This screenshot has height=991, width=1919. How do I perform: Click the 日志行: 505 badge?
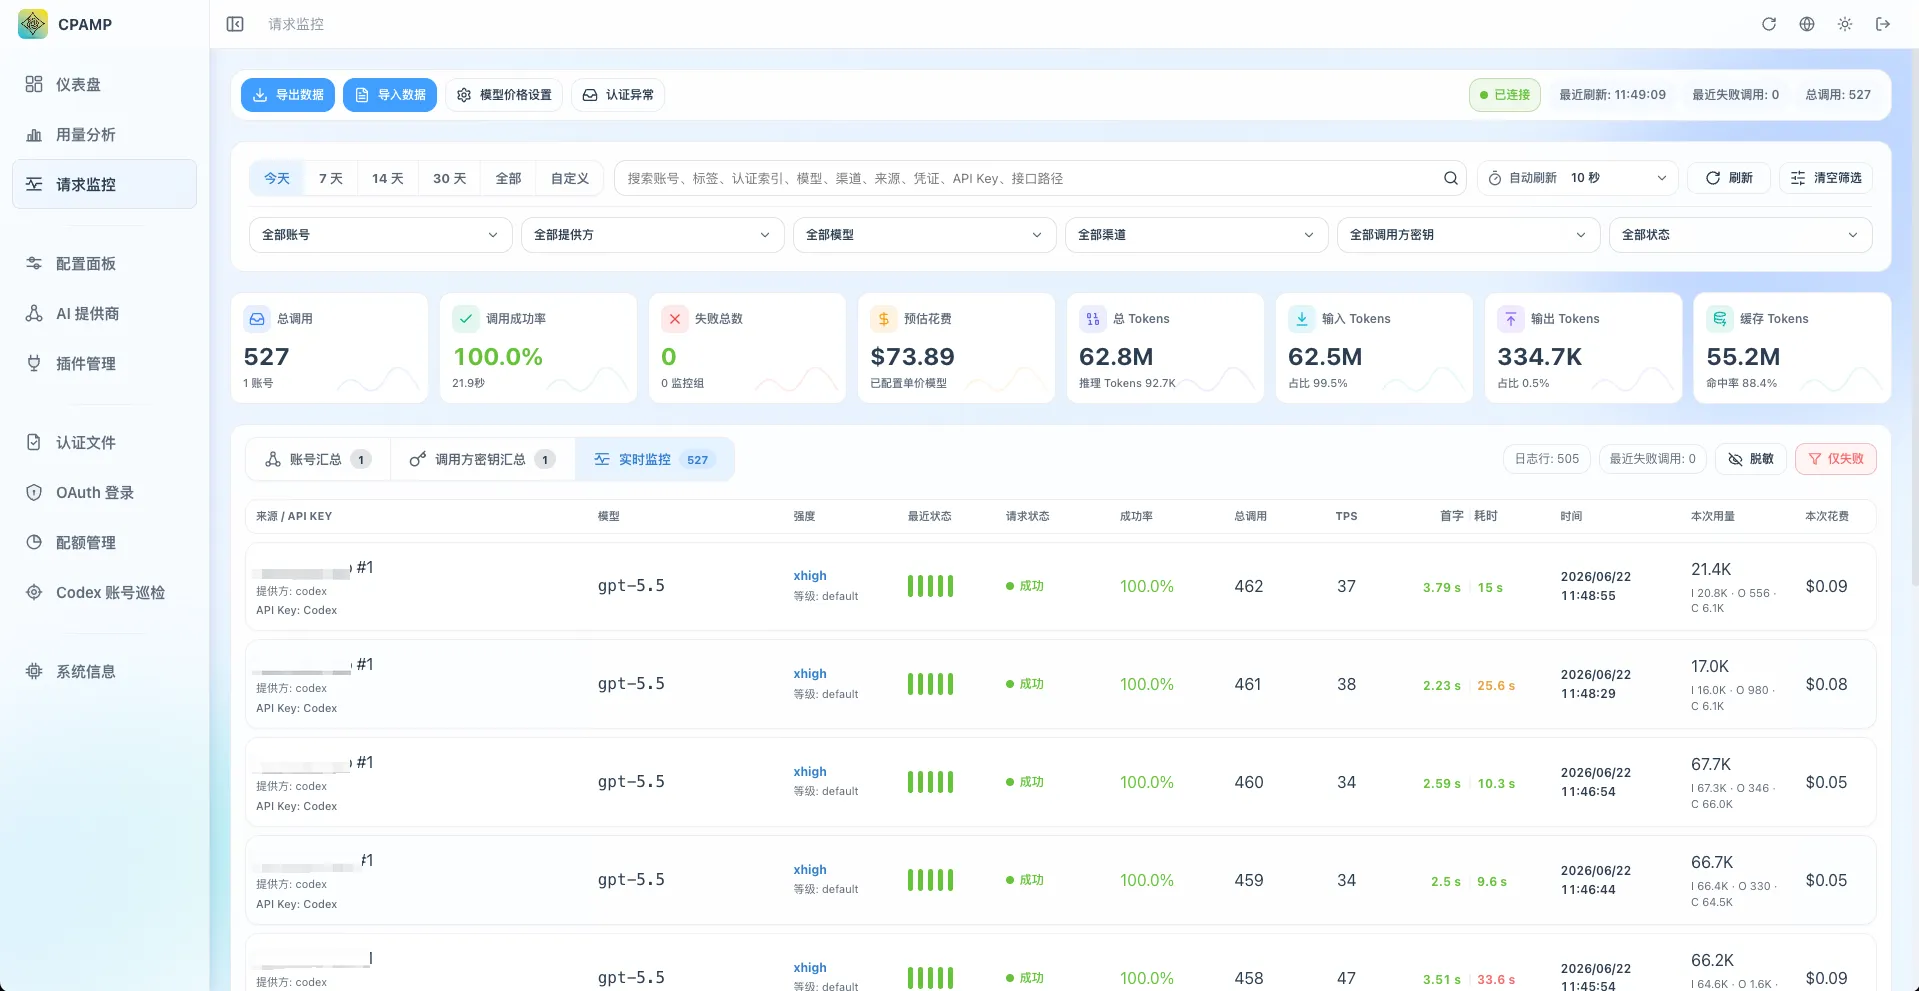[x=1547, y=459]
